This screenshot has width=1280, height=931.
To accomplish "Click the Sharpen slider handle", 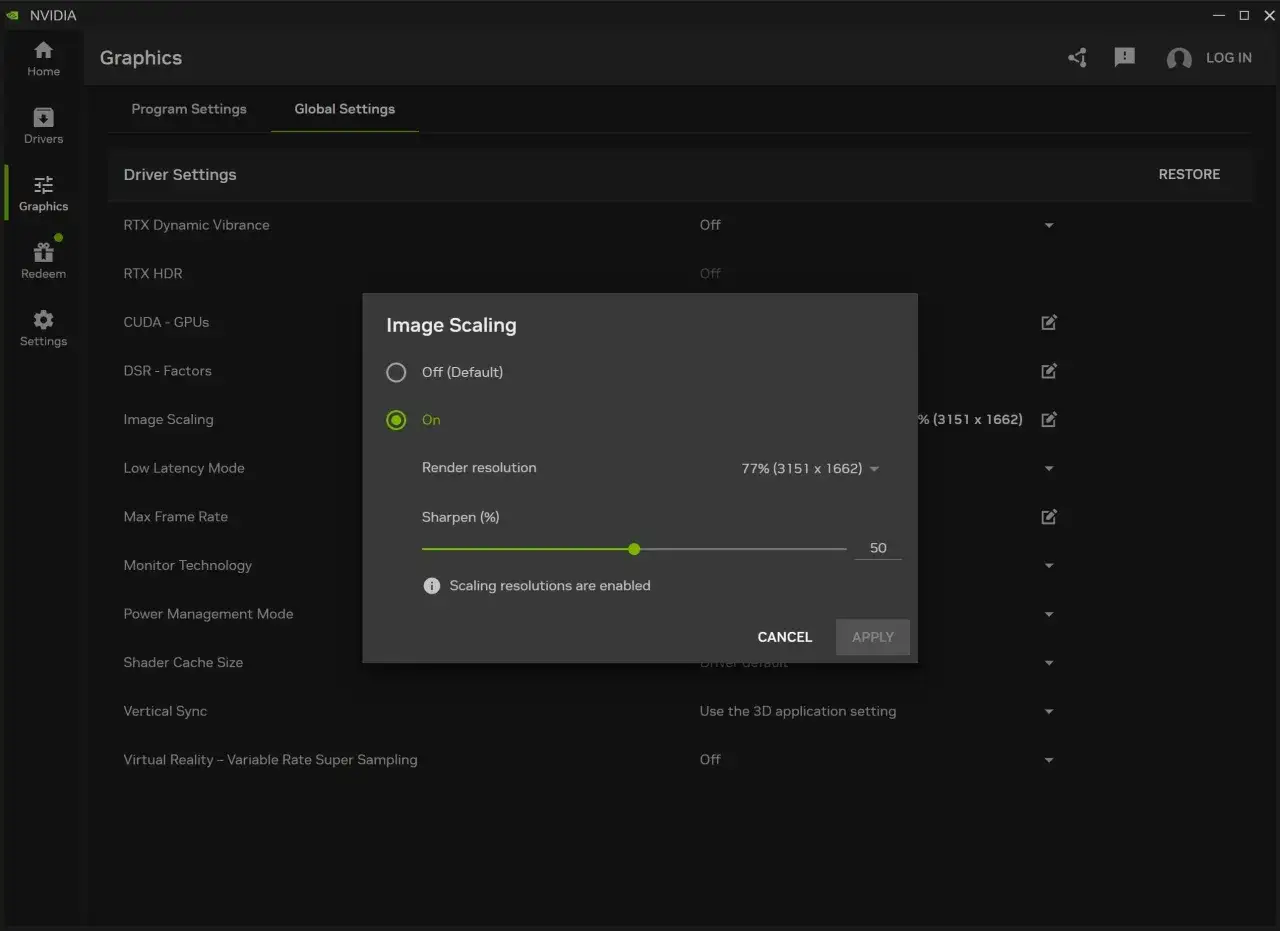I will point(634,549).
